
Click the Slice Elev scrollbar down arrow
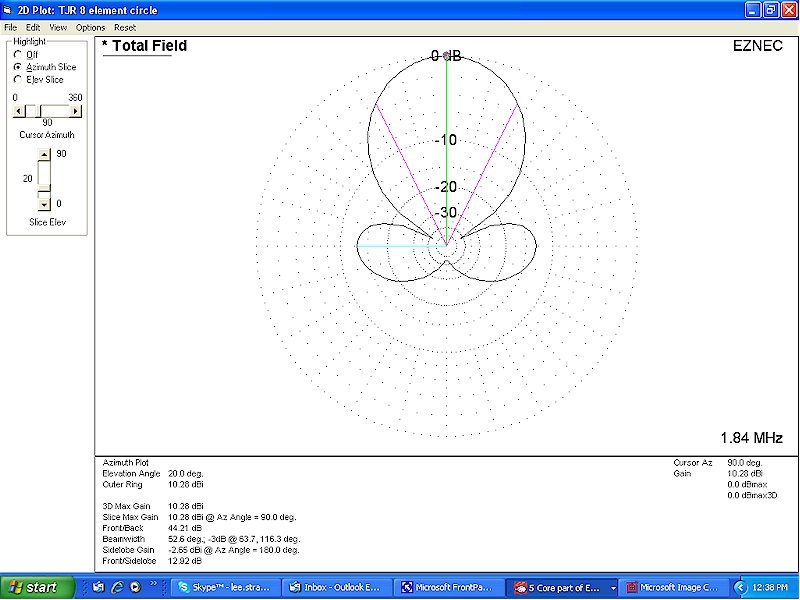(43, 203)
